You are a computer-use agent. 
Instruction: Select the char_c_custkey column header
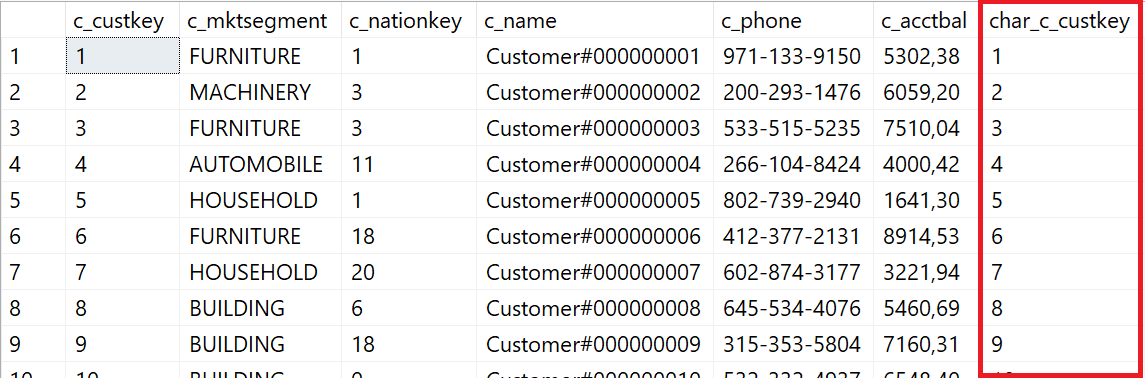click(1060, 21)
